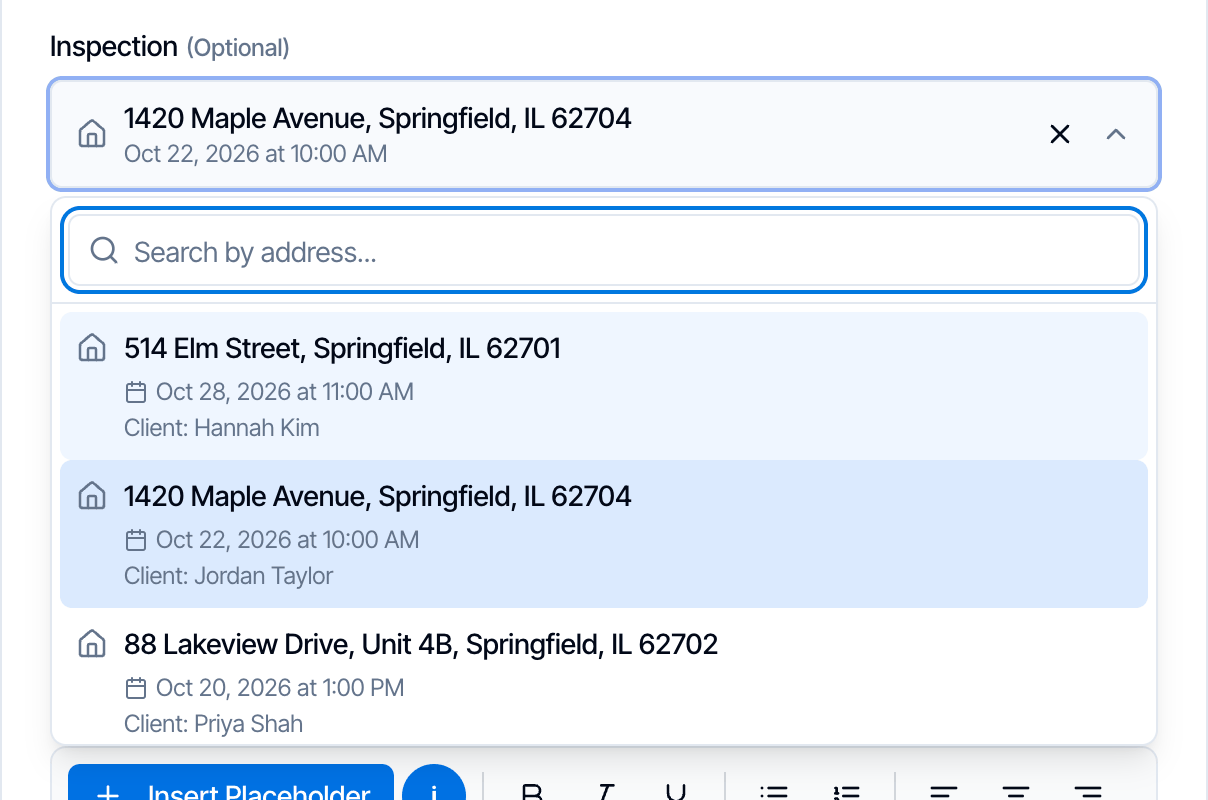
Task: Open the round info button
Action: point(434,784)
